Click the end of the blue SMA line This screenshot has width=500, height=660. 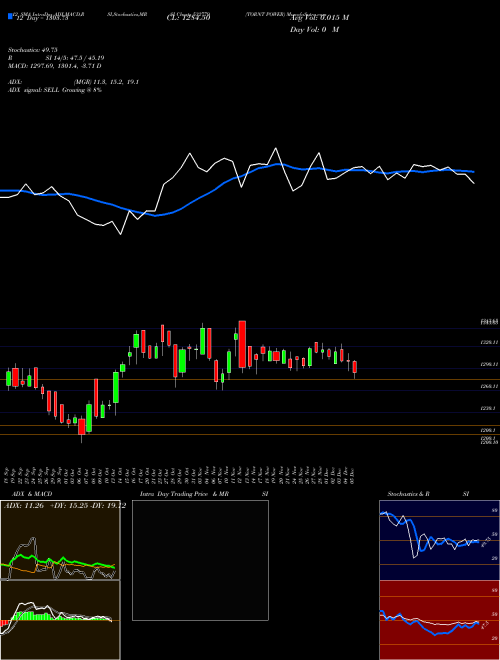tap(473, 172)
